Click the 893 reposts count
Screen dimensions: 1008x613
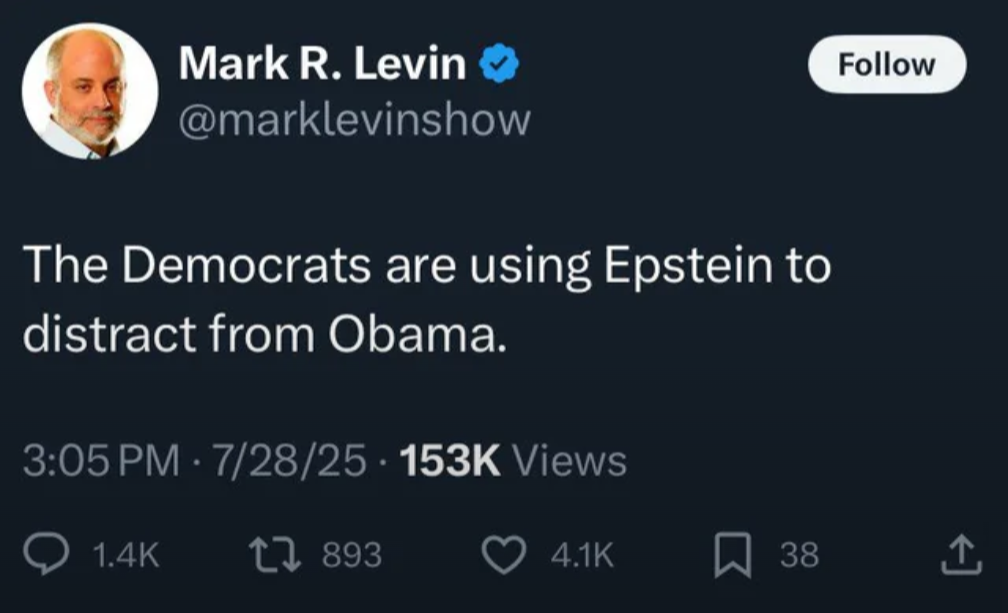coord(352,555)
